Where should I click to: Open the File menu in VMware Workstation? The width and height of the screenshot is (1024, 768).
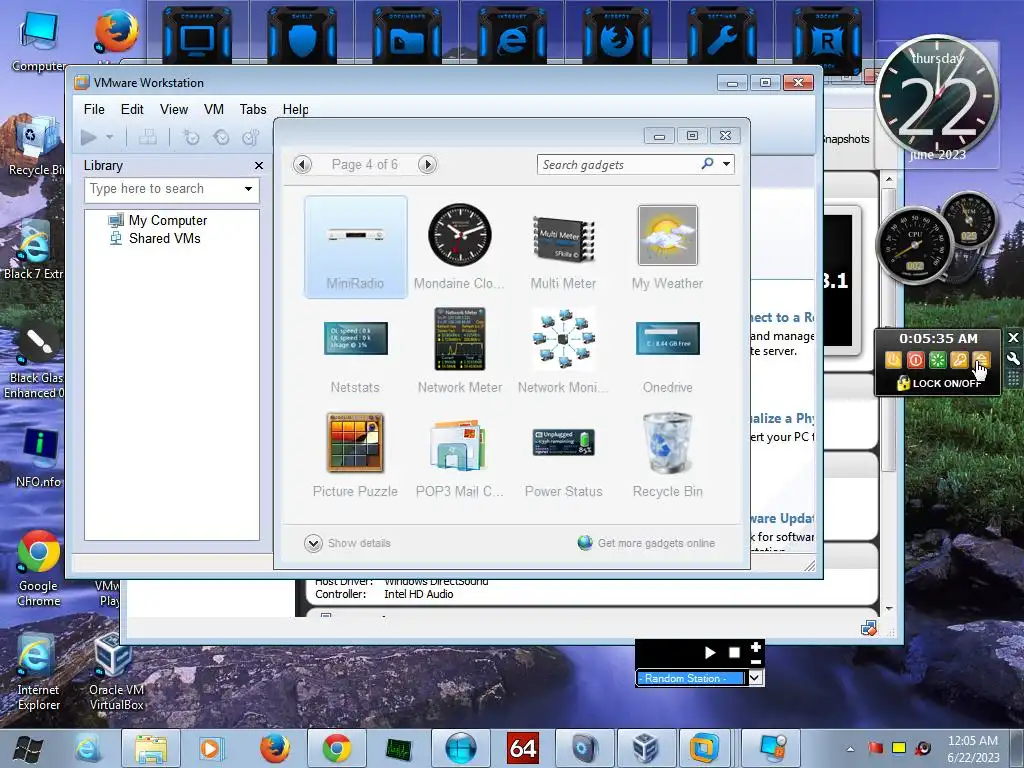(94, 109)
